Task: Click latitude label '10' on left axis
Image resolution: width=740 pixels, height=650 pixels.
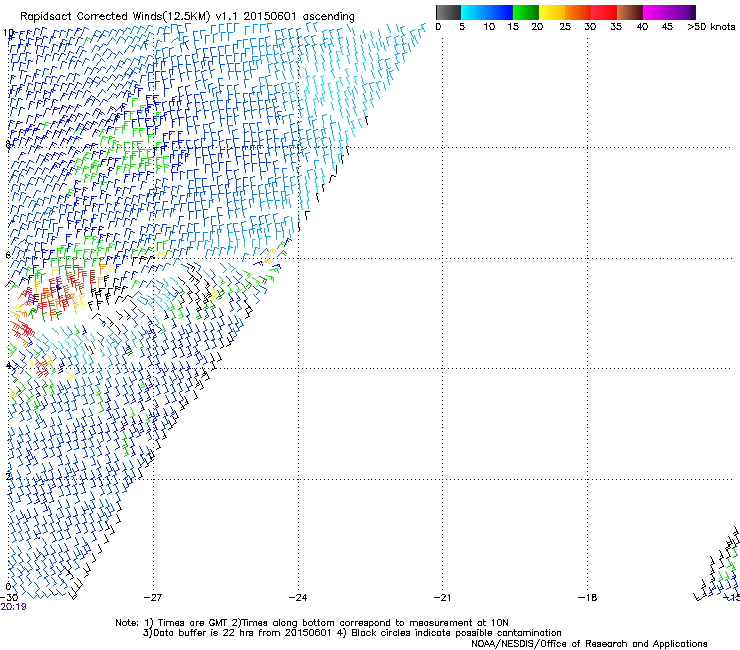Action: tap(8, 33)
